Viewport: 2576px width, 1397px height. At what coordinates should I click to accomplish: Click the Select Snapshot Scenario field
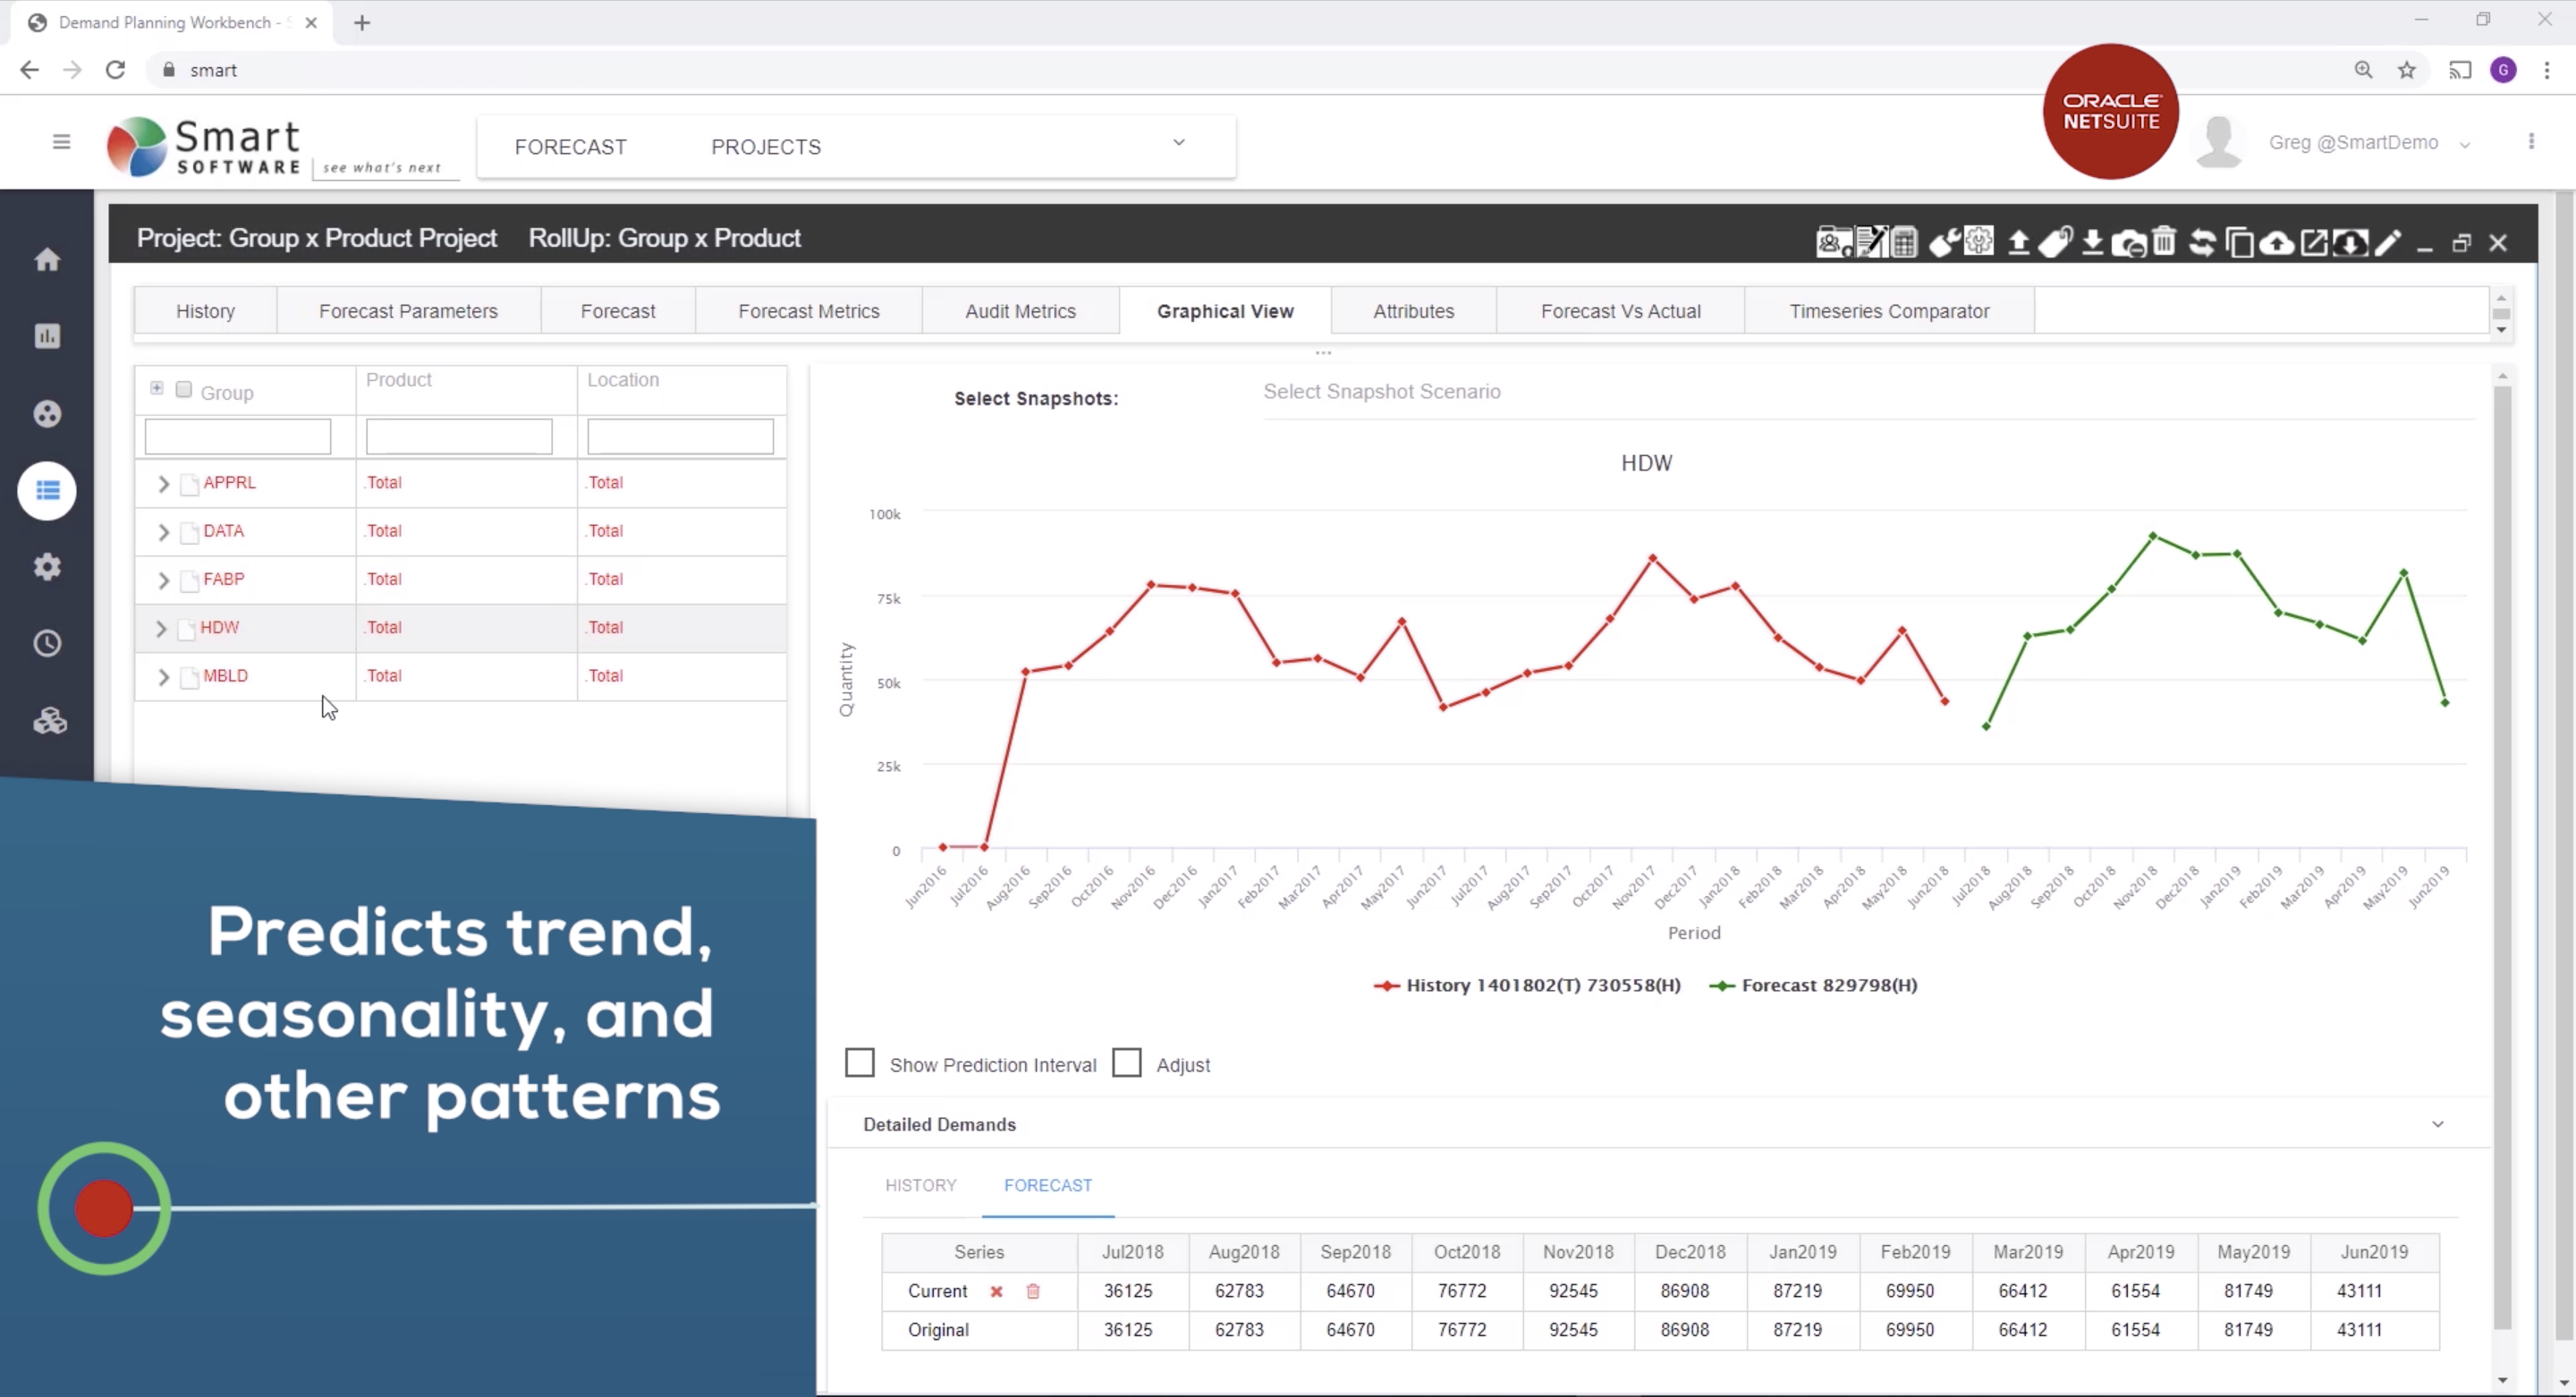(1383, 391)
